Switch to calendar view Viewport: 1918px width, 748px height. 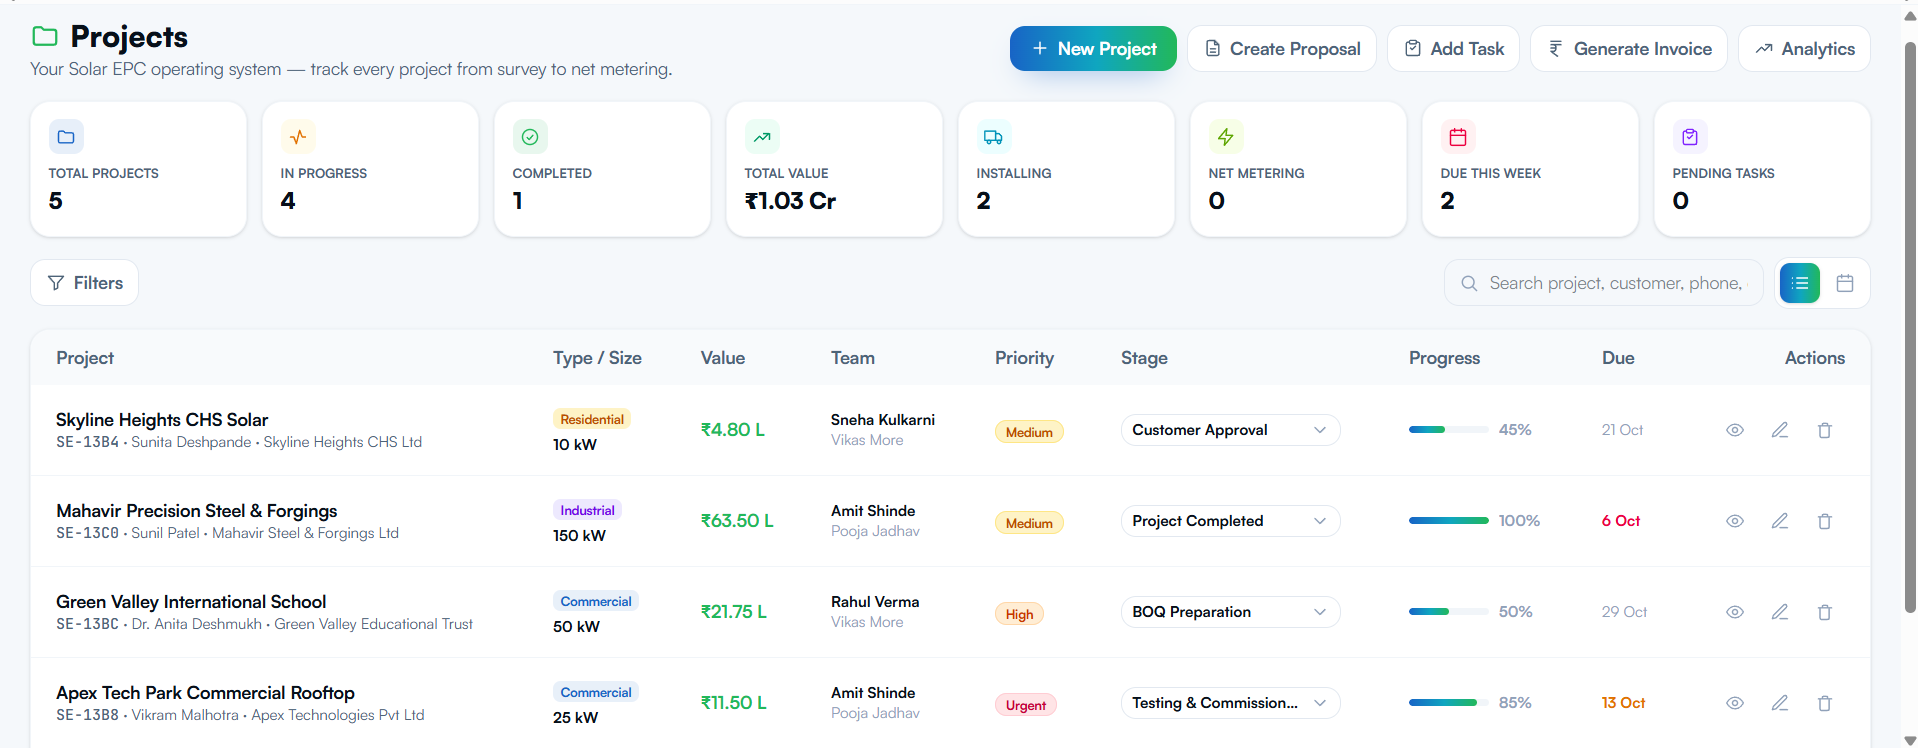click(x=1845, y=283)
